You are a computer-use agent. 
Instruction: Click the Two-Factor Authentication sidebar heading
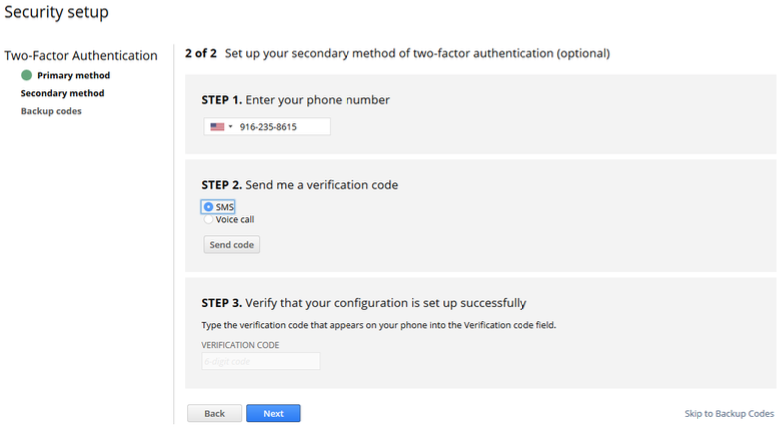coord(81,55)
